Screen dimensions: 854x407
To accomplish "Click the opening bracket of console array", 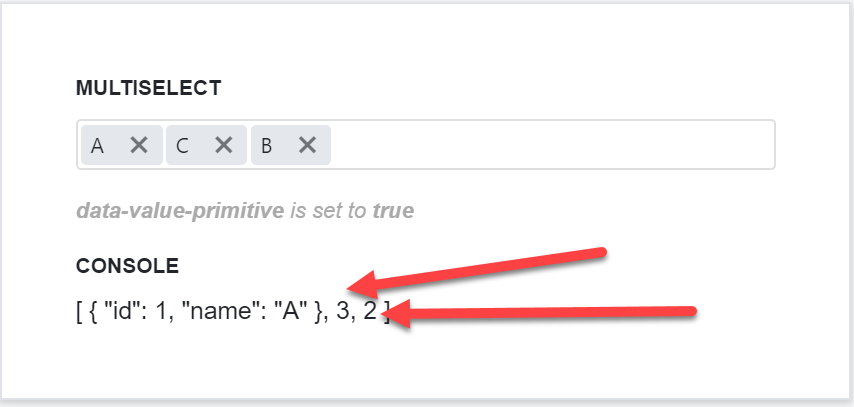I will pyautogui.click(x=79, y=314).
